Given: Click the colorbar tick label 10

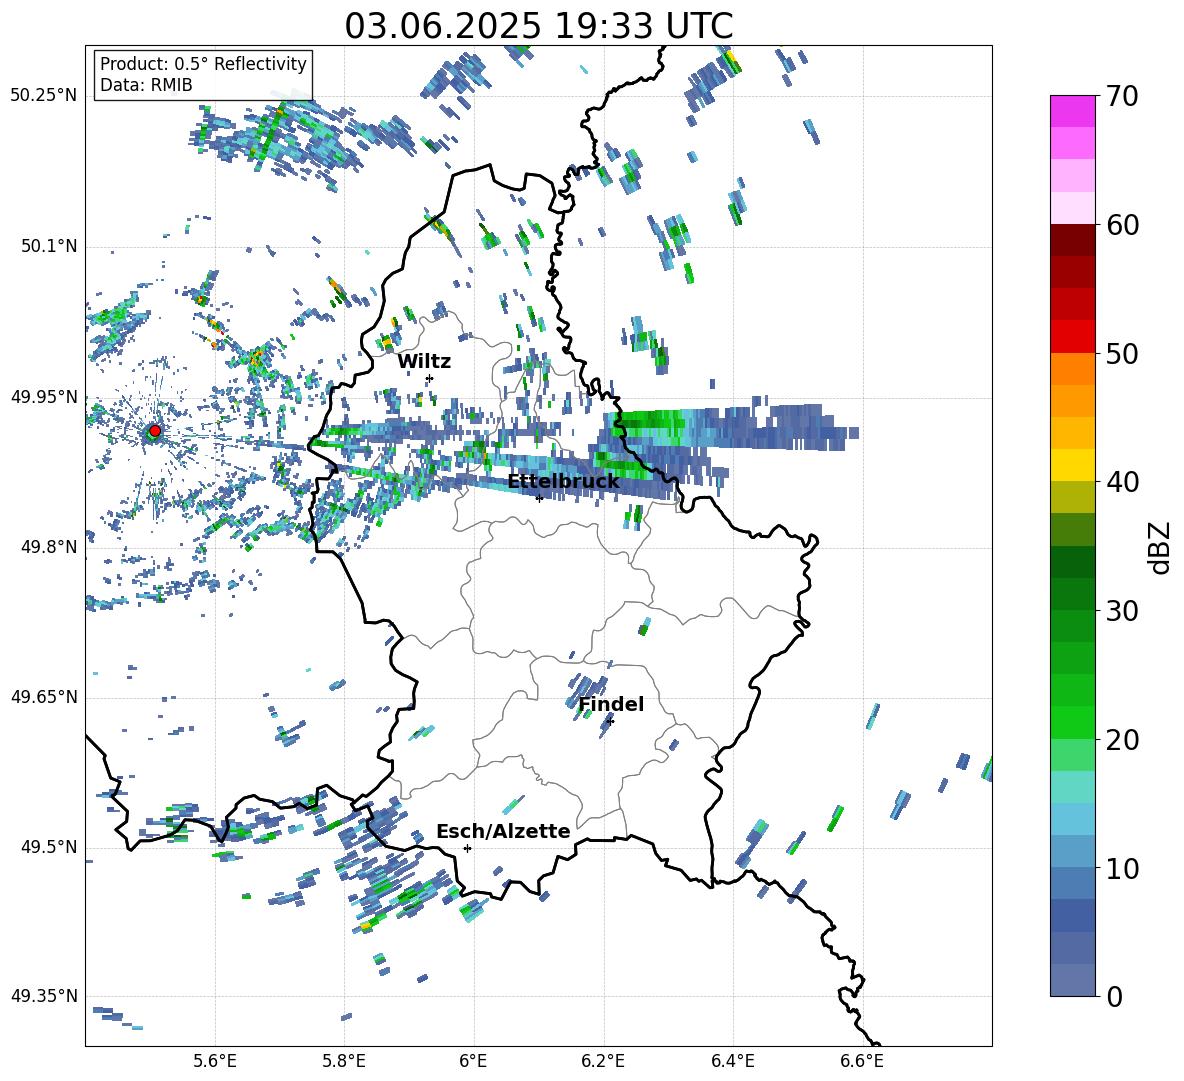Looking at the screenshot, I should pos(1122,868).
